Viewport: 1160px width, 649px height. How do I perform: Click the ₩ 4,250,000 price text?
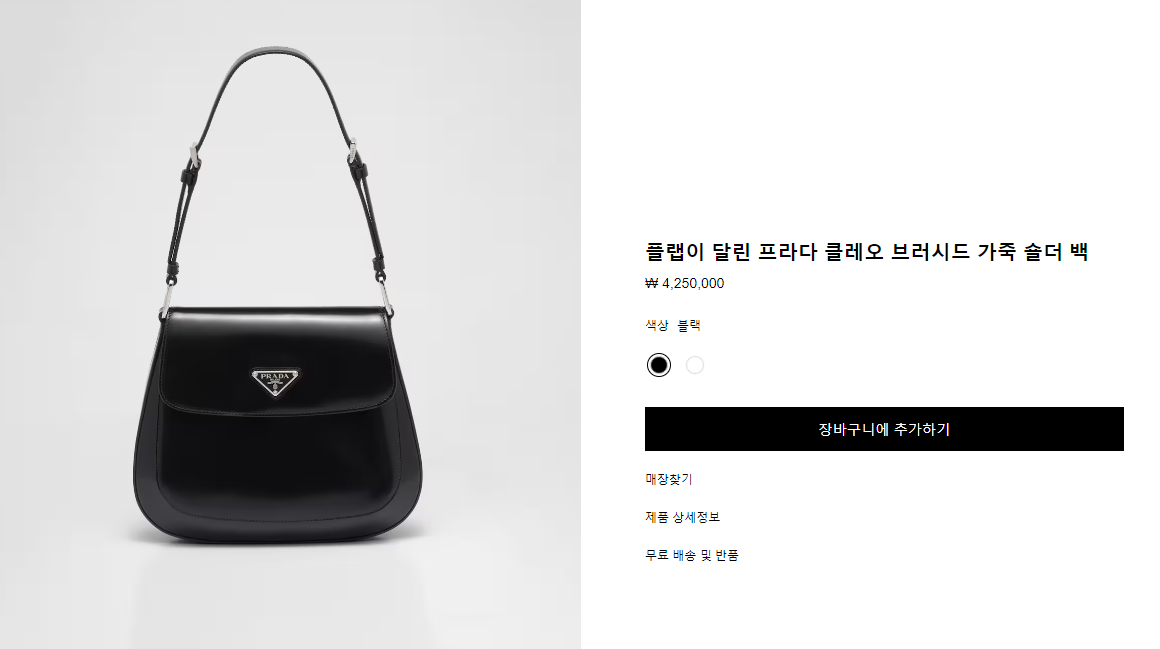point(684,283)
